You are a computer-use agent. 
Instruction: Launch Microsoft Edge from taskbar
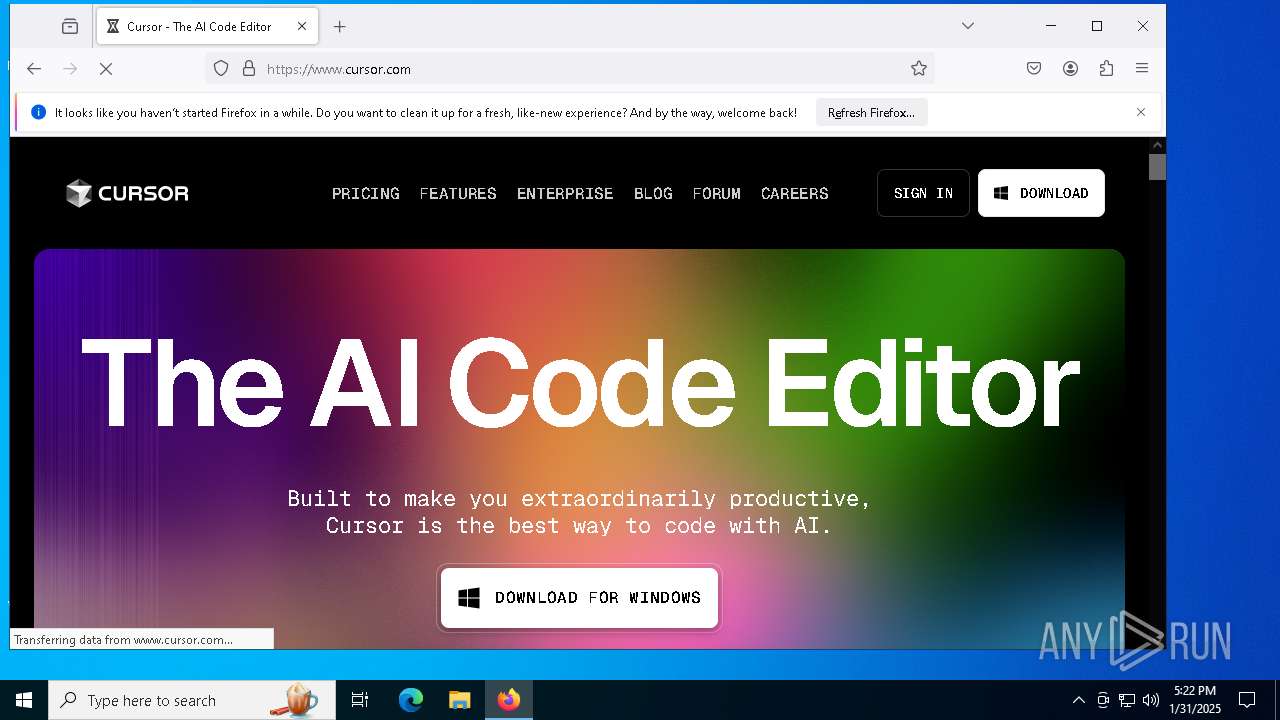tap(411, 700)
